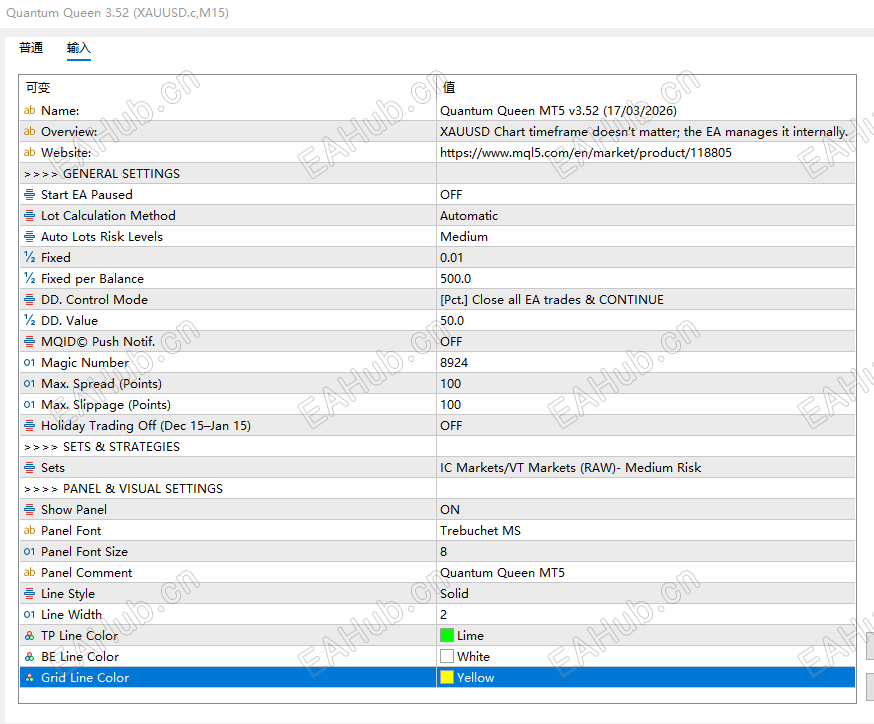This screenshot has height=724, width=874.
Task: Select the Holiday Trading Off label text
Action: 146,426
